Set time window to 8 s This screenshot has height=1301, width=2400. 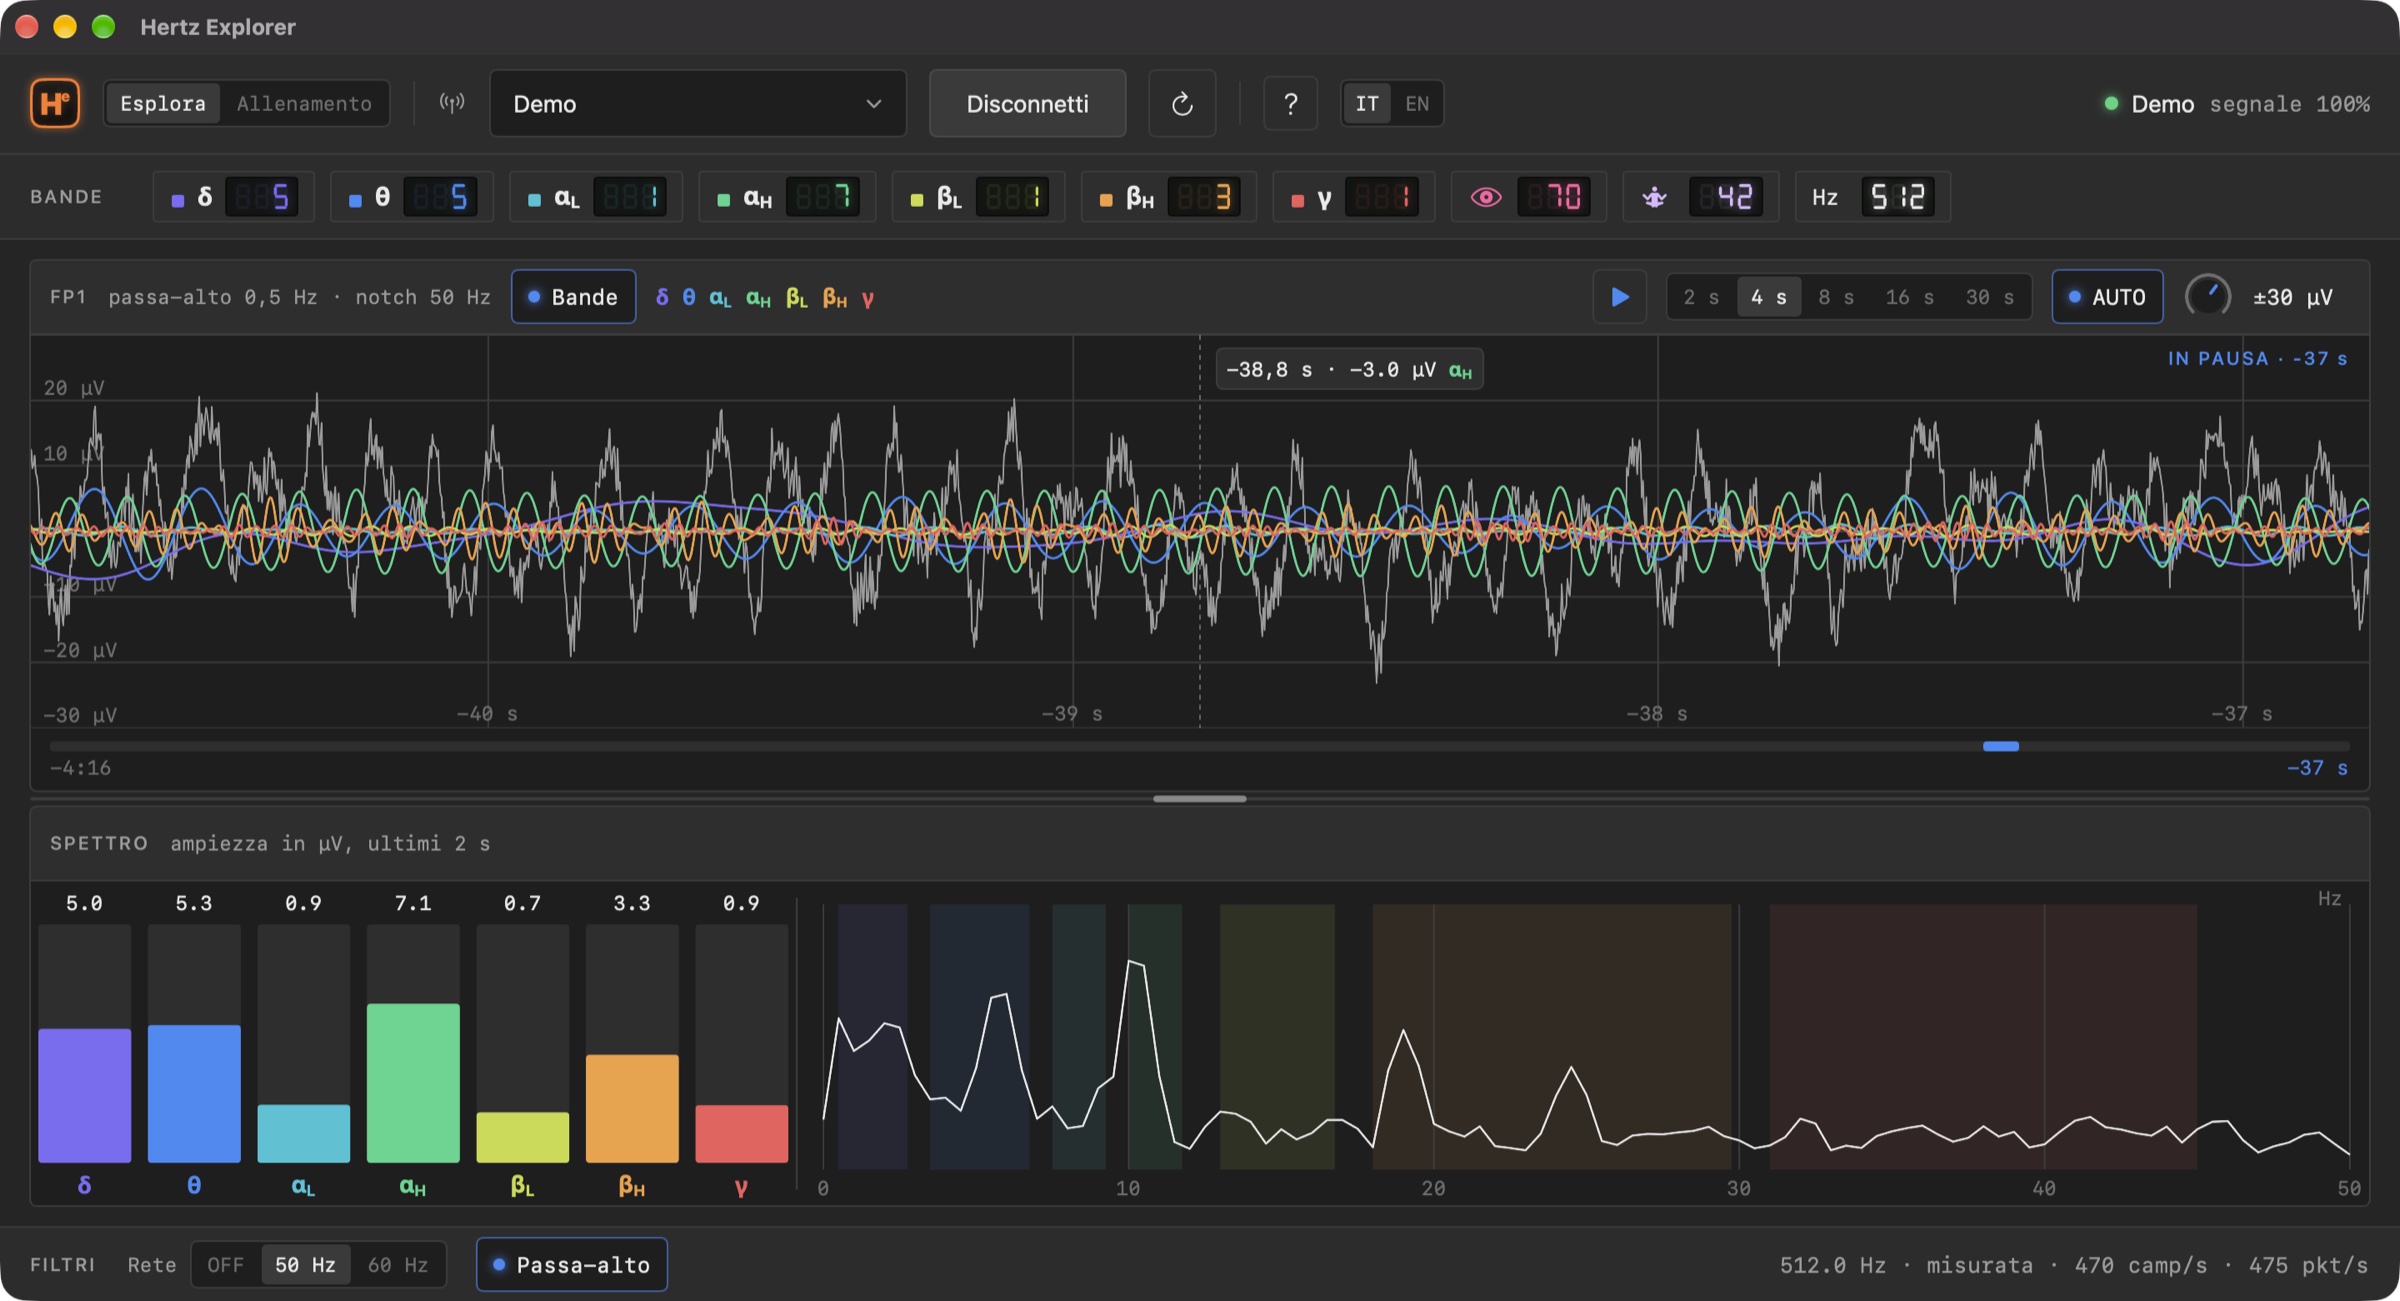click(1836, 297)
